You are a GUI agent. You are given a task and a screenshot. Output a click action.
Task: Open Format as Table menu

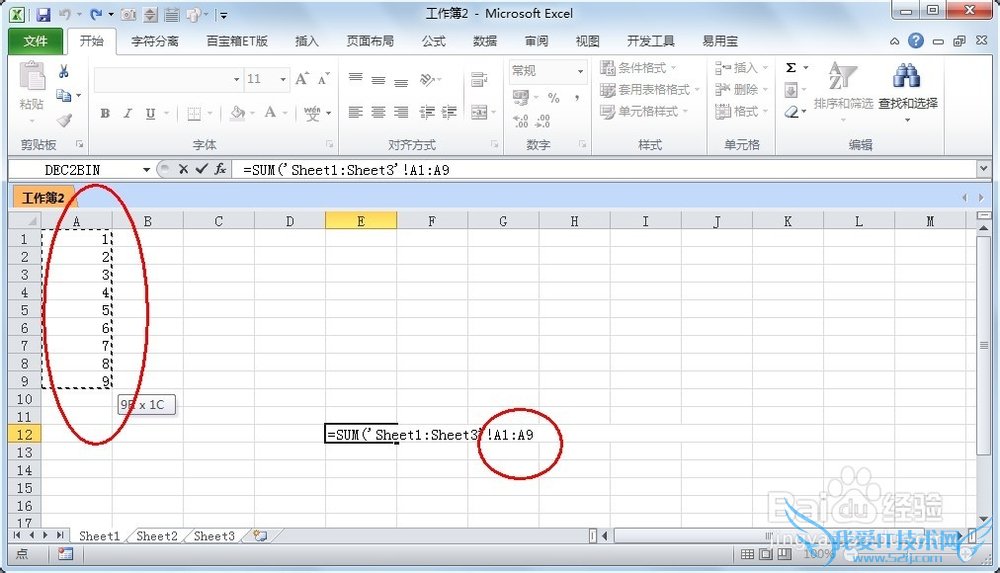click(650, 89)
